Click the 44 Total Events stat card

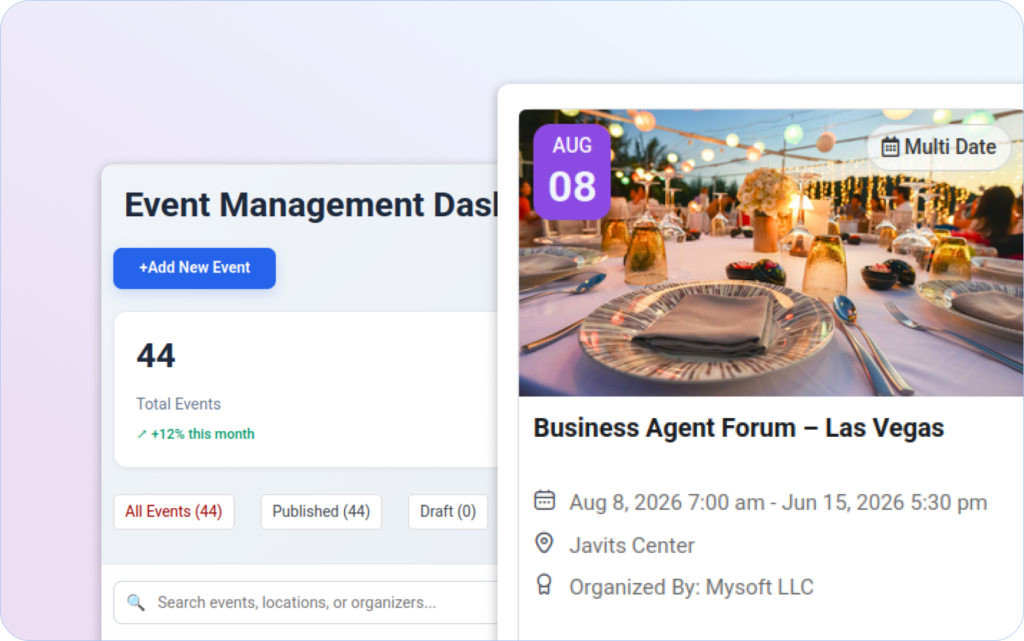click(x=306, y=389)
